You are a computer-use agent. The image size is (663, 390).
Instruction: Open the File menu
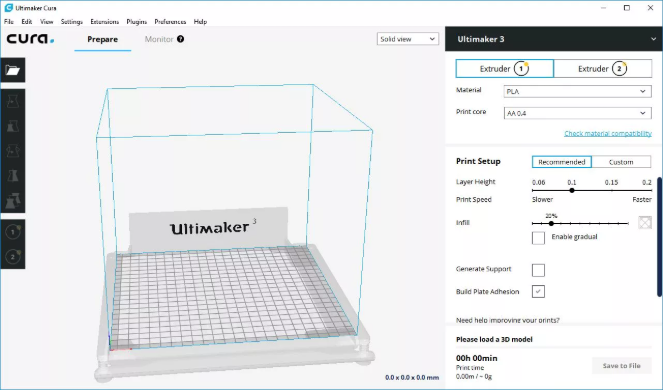coord(9,22)
